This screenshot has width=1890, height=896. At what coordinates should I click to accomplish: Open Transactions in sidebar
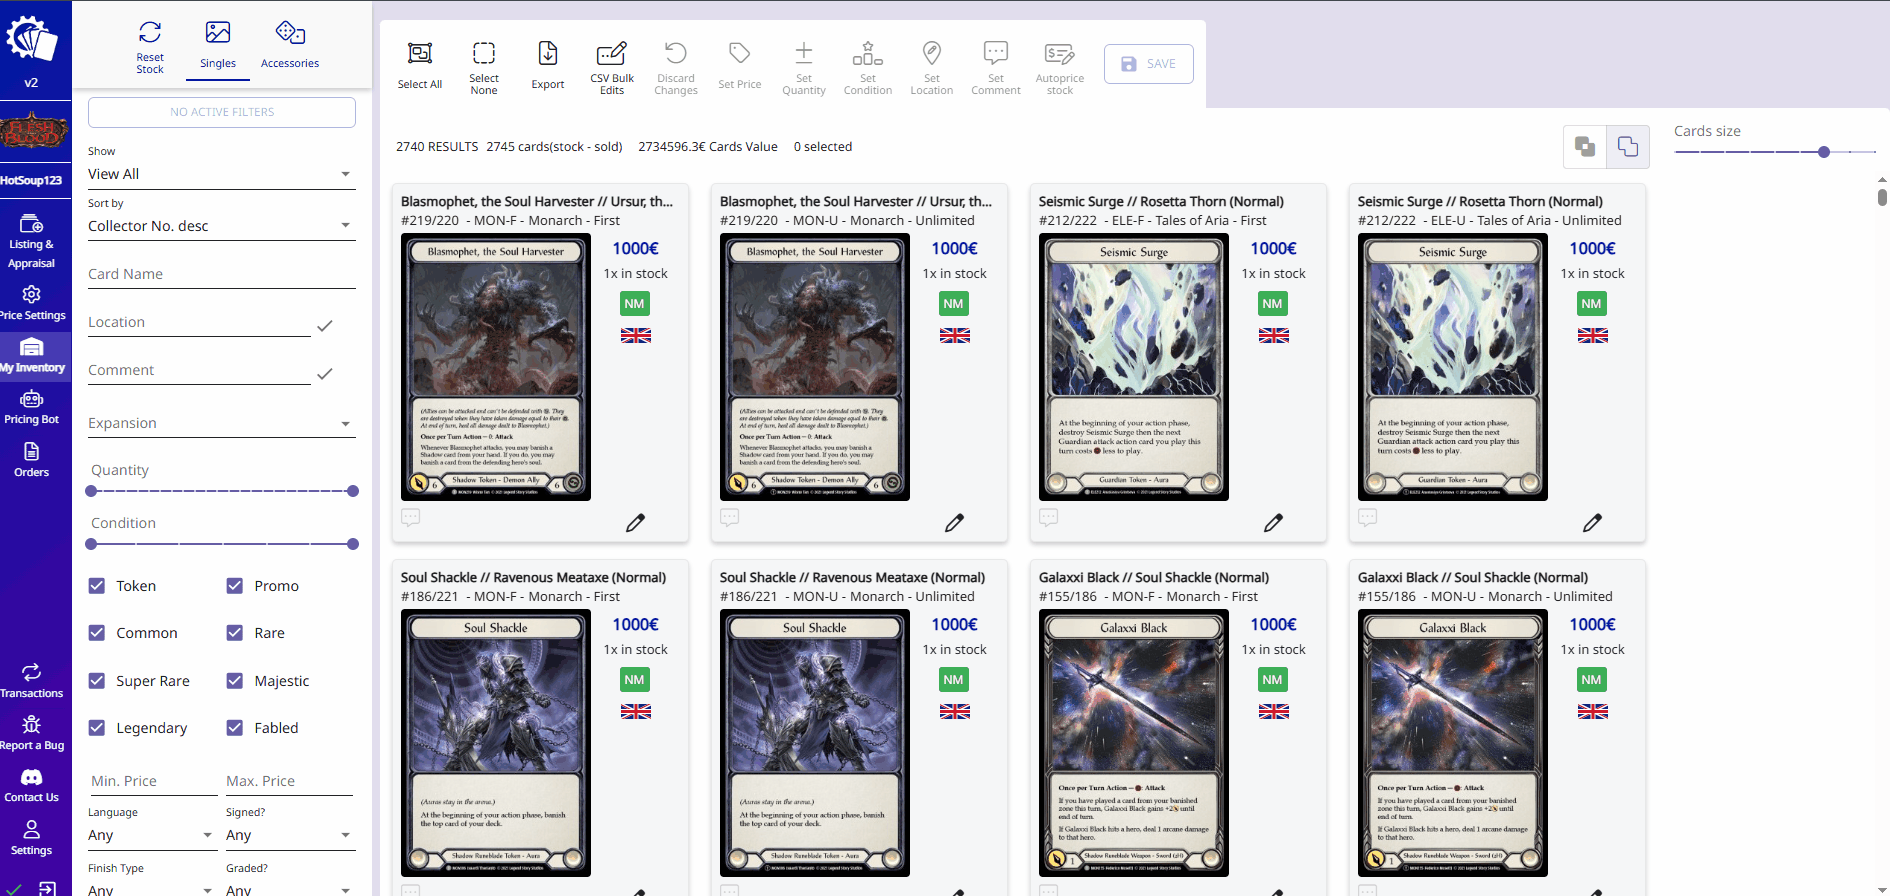[x=32, y=681]
